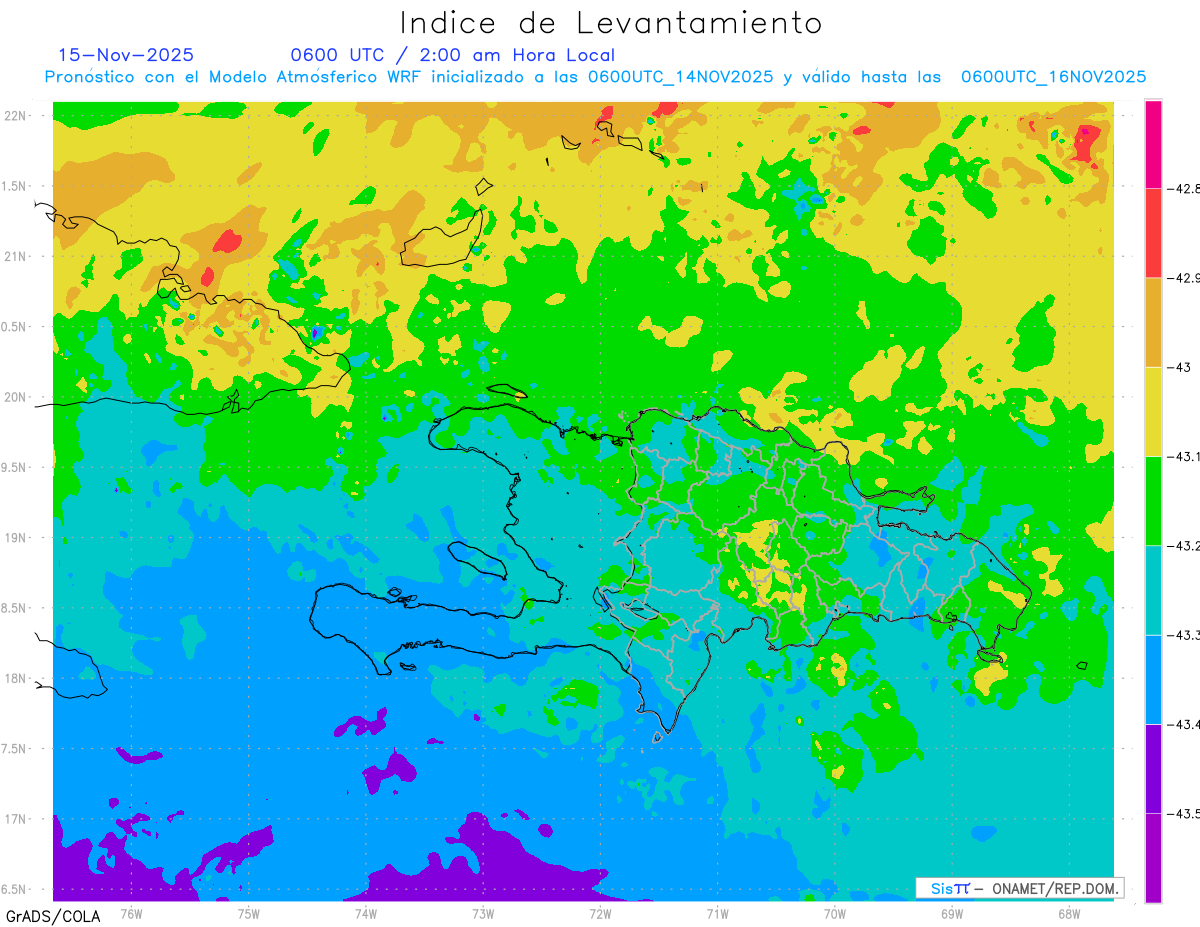This screenshot has height=927, width=1200.
Task: Click the bottom violet legend block below -43.5
Action: [1153, 858]
